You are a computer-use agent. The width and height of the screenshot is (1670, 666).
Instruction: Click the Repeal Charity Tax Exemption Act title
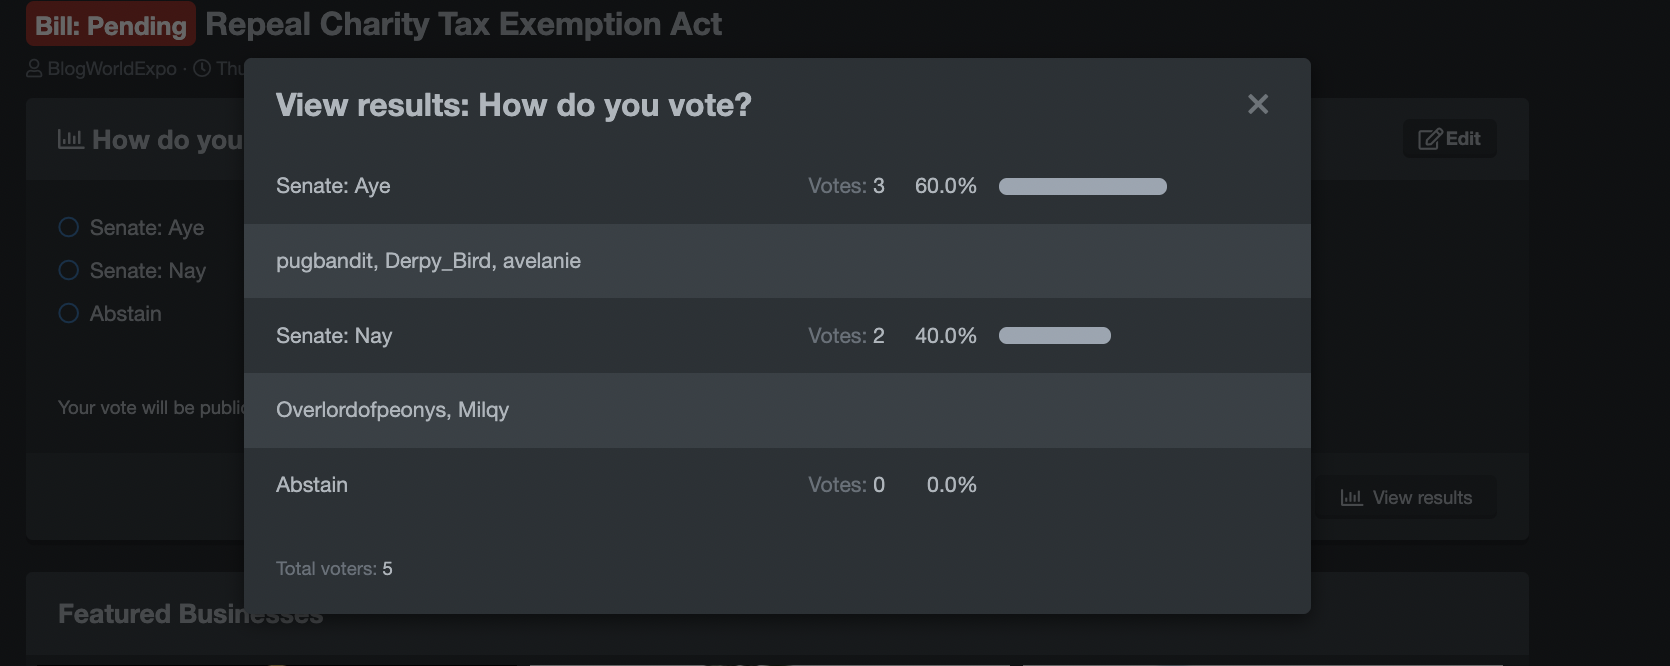point(463,24)
